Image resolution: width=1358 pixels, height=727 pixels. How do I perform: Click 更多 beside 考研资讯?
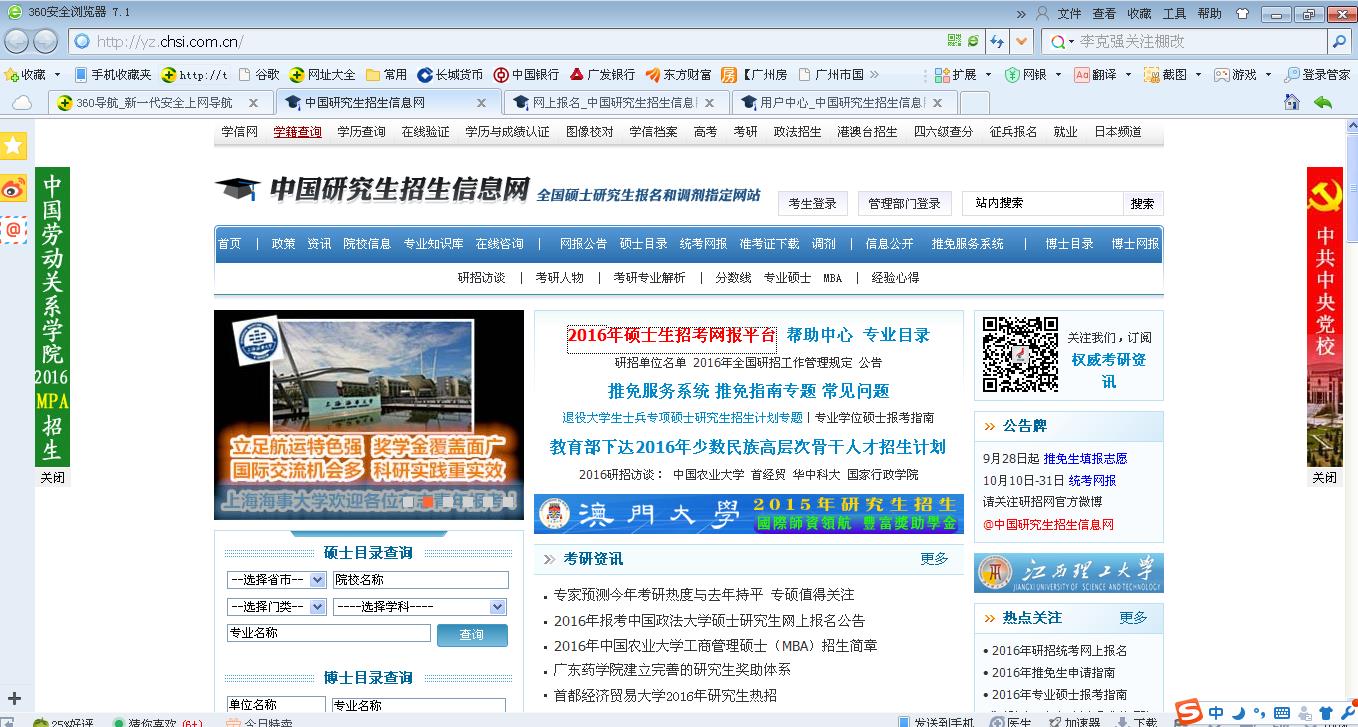[x=934, y=559]
